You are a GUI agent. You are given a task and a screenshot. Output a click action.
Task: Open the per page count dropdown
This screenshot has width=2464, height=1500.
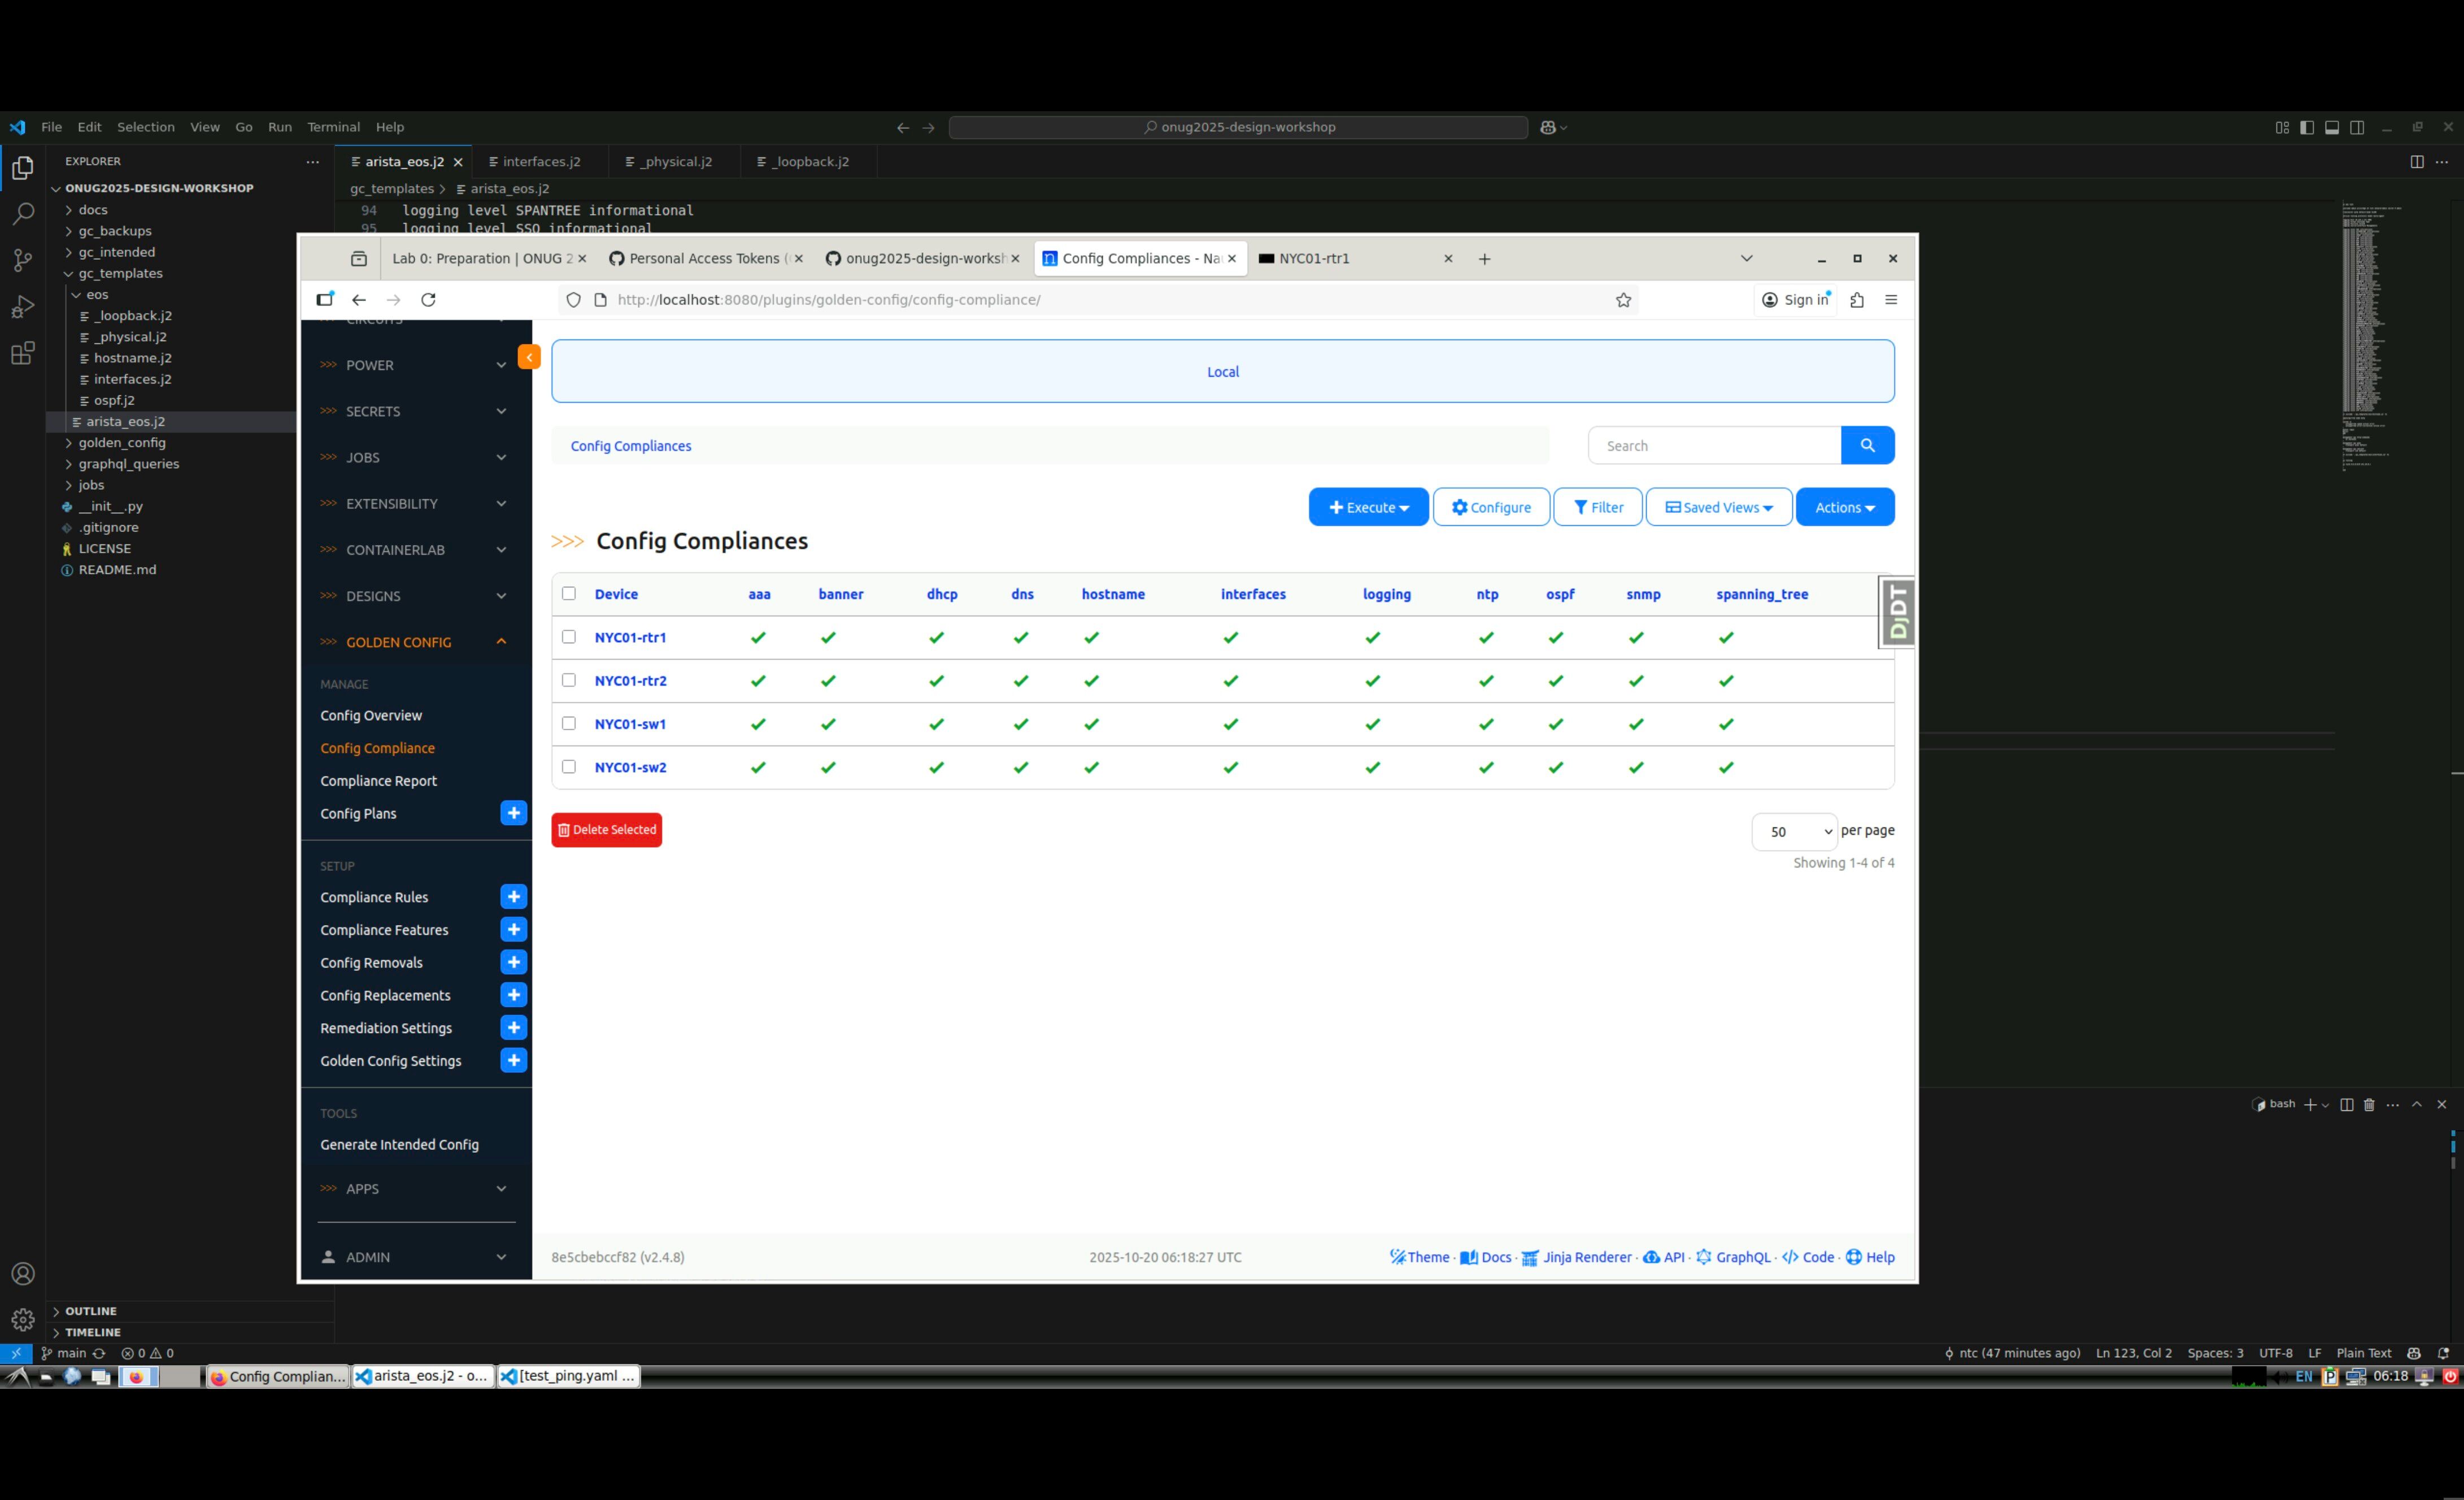[x=1794, y=832]
